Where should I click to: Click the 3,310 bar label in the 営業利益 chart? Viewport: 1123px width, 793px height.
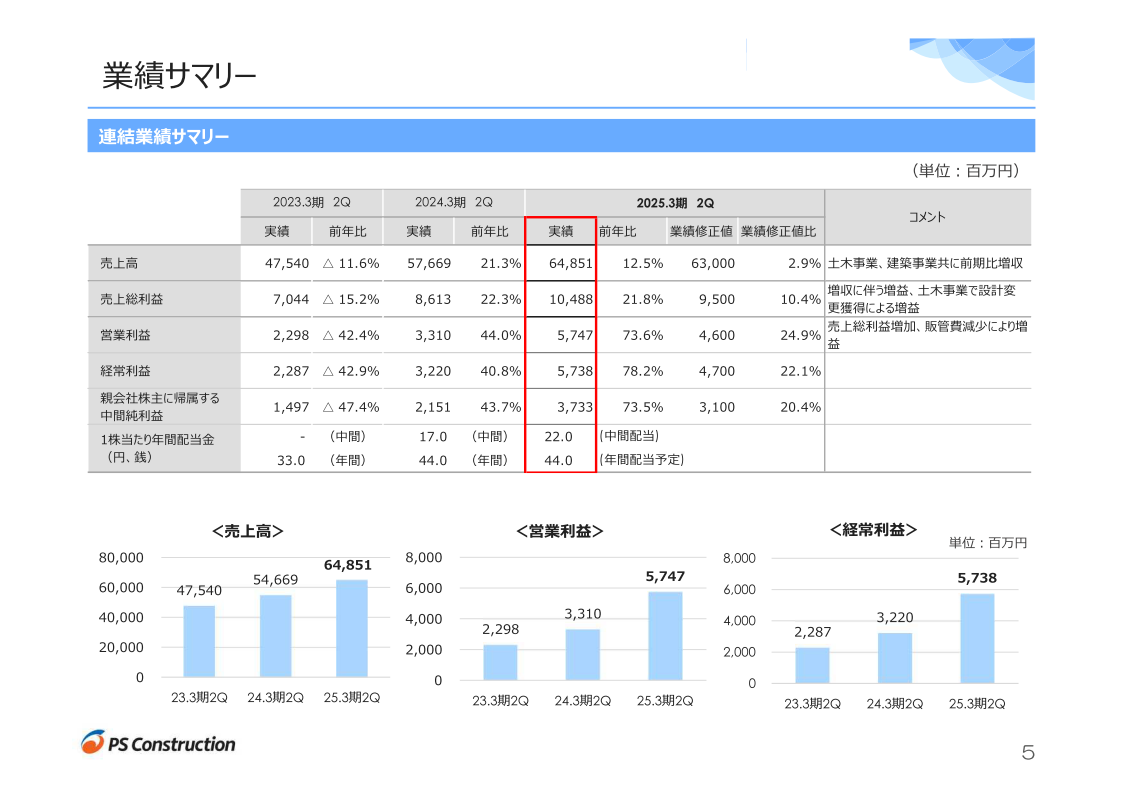click(x=582, y=613)
